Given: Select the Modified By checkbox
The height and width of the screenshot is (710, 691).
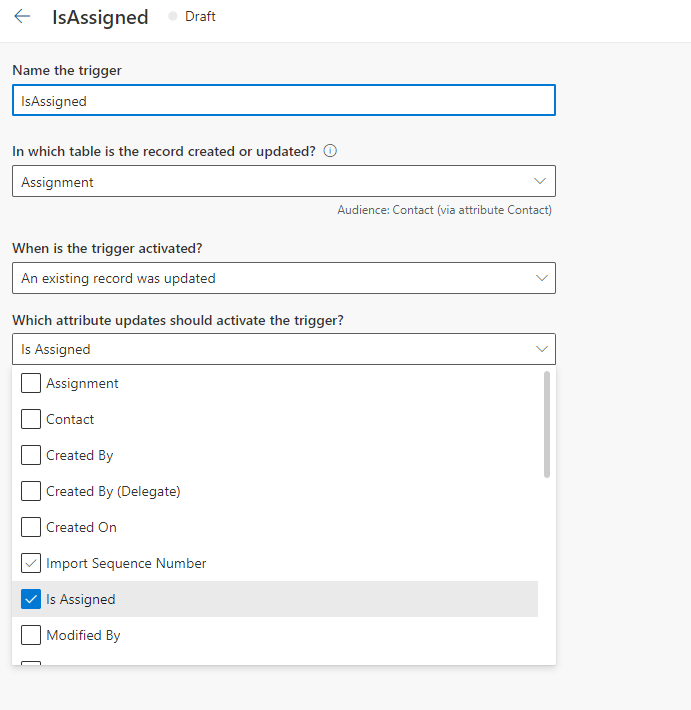Looking at the screenshot, I should click(31, 635).
